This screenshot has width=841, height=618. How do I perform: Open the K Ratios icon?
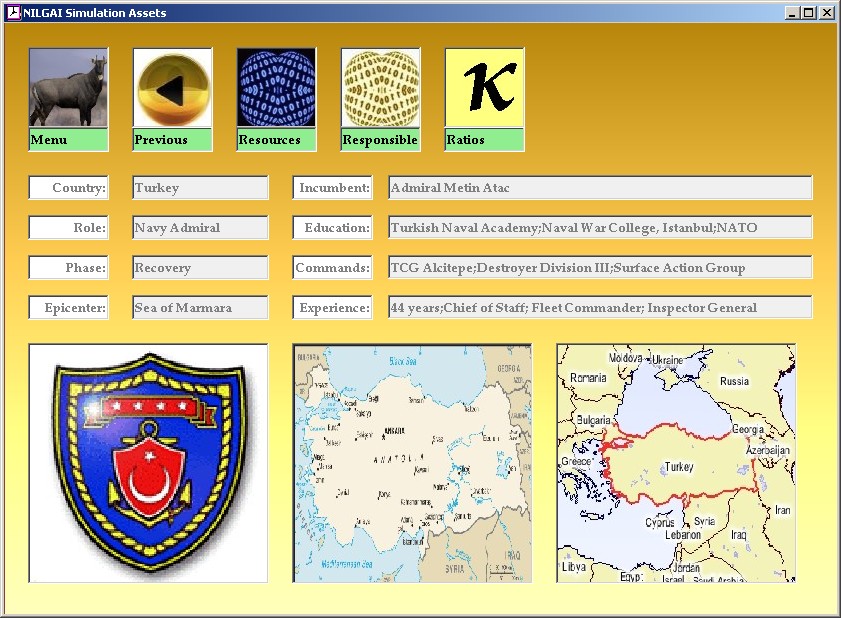click(484, 89)
